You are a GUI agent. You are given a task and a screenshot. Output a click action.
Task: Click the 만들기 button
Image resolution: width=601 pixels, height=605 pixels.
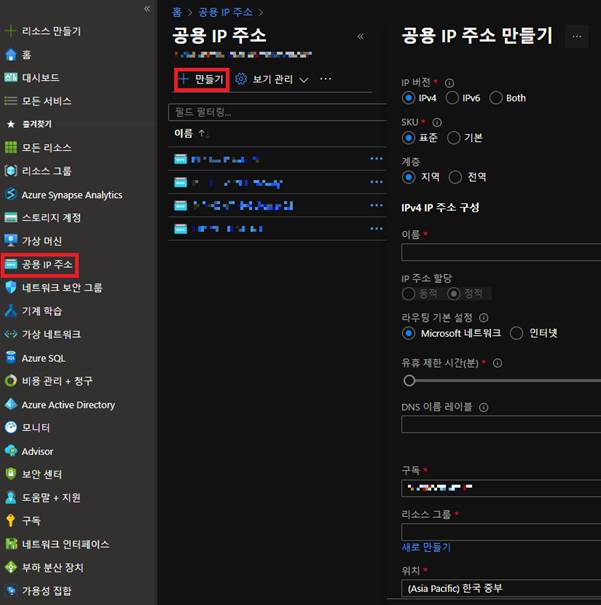[x=201, y=80]
